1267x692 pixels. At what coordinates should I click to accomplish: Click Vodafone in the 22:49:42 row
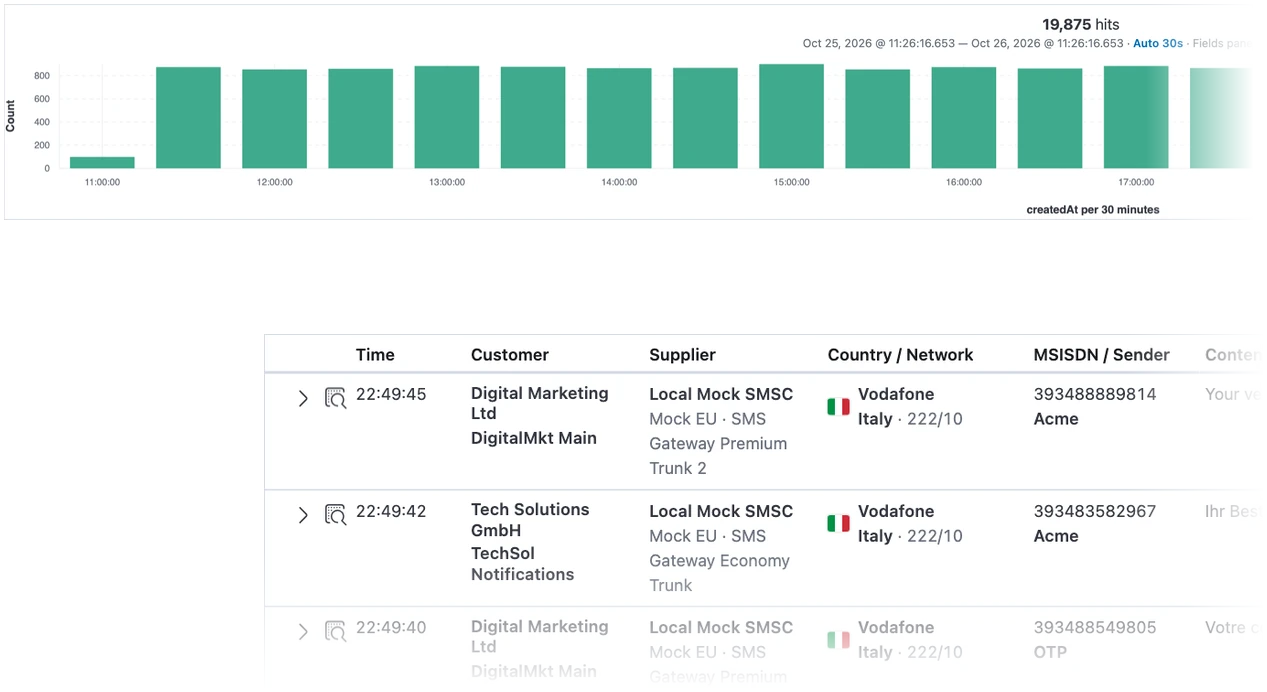click(x=896, y=511)
